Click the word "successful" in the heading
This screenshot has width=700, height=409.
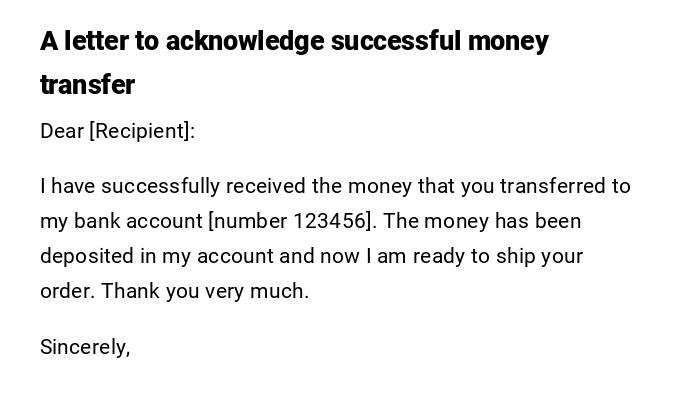tap(395, 42)
